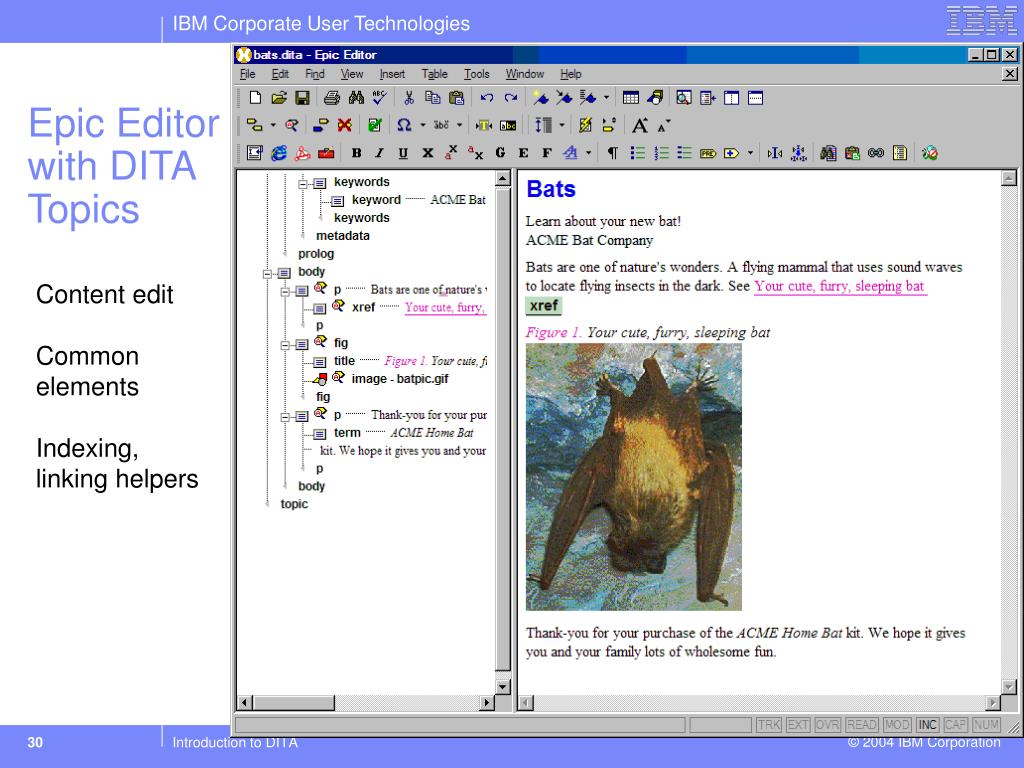Toggle Underline formatting

(x=403, y=153)
